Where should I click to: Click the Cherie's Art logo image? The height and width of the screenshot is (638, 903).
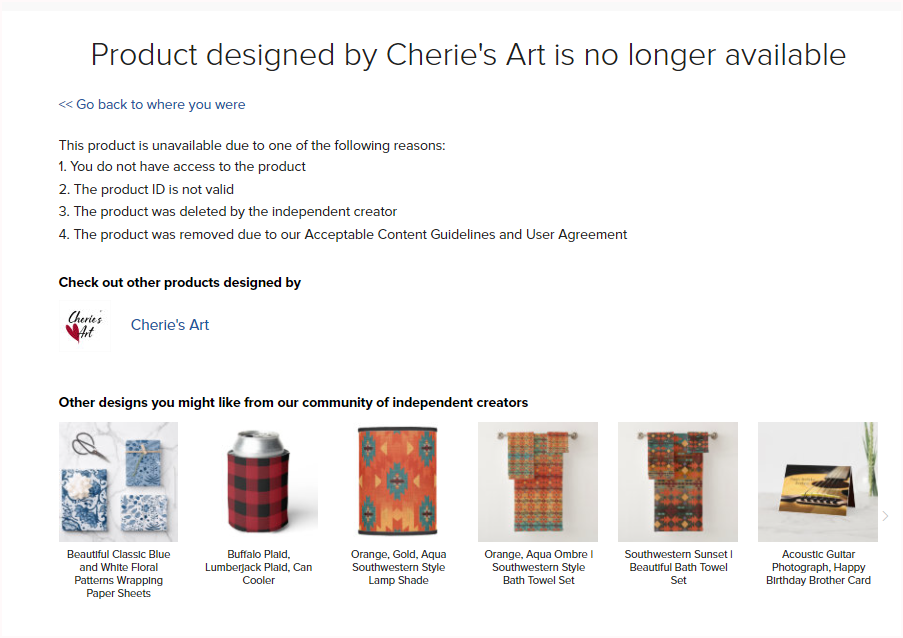pyautogui.click(x=85, y=325)
